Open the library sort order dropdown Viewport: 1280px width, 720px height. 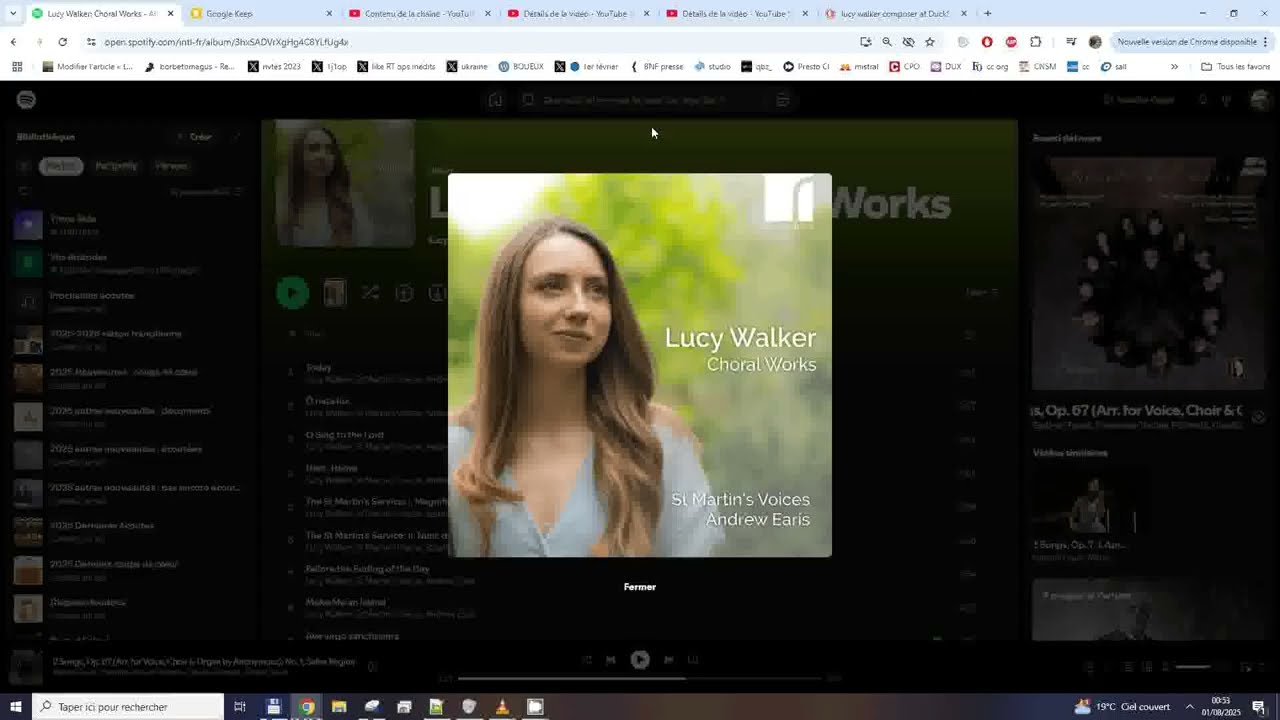205,191
